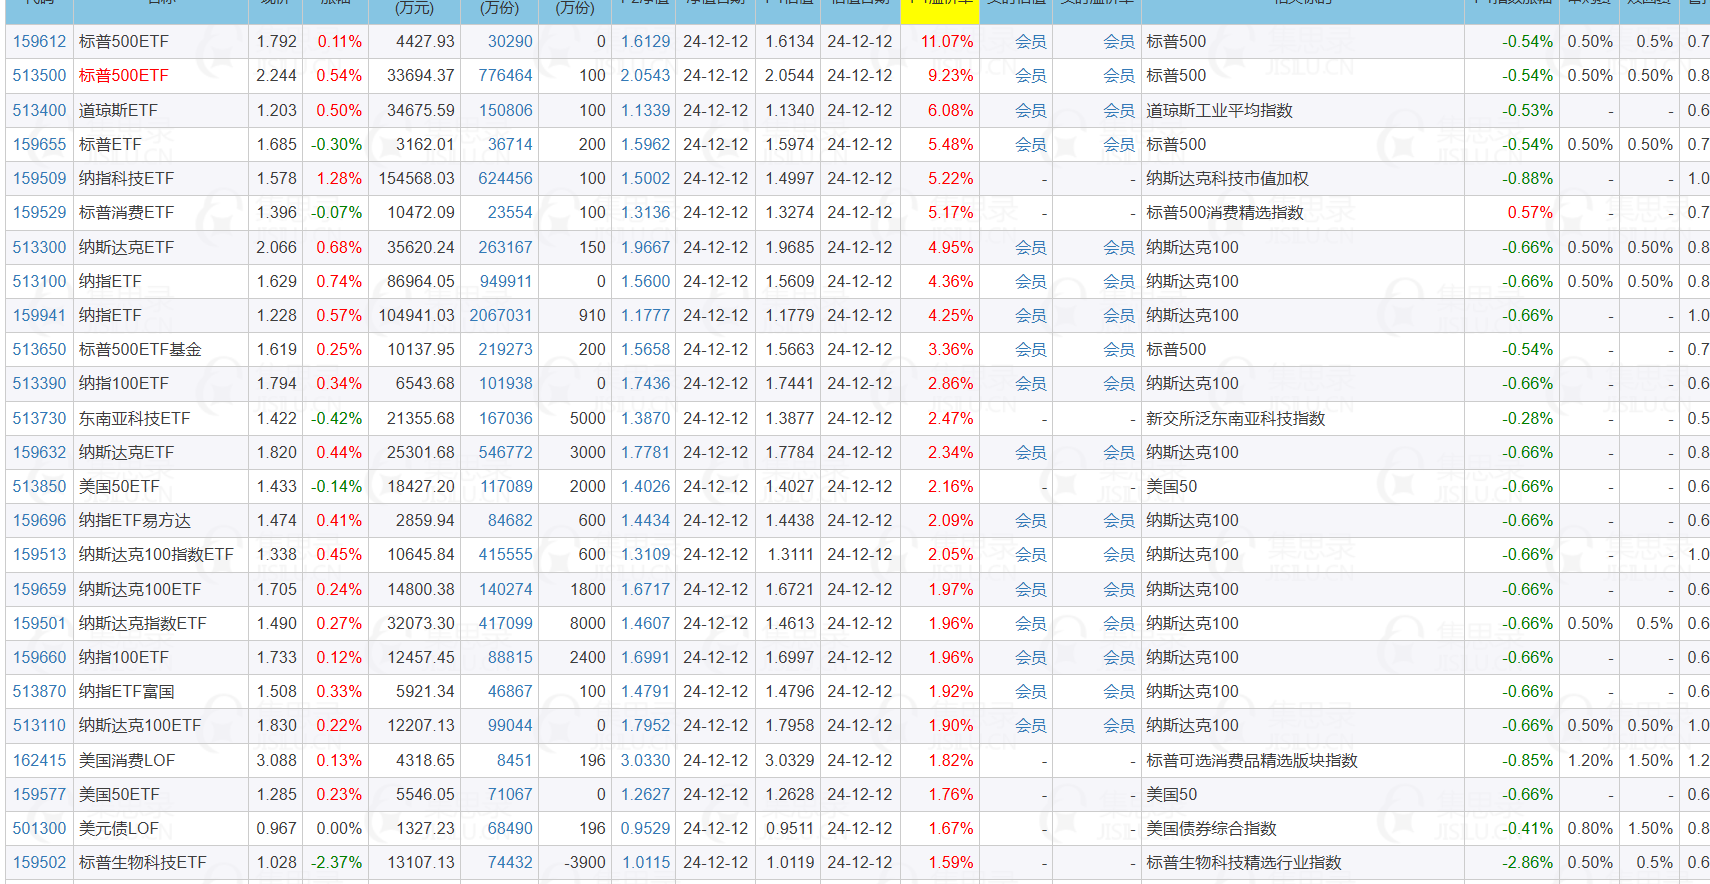Click net value 1.0115 link
This screenshot has width=1710, height=884.
coord(646,862)
